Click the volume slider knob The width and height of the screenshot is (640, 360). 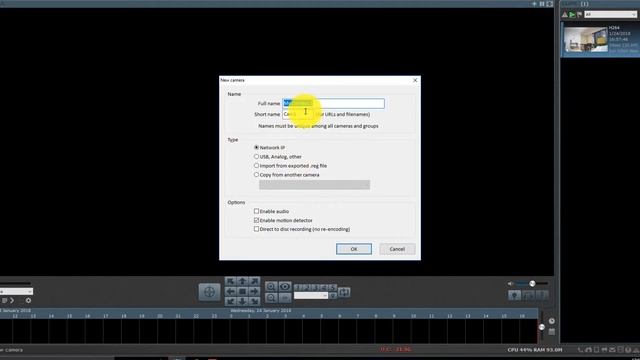(x=532, y=283)
